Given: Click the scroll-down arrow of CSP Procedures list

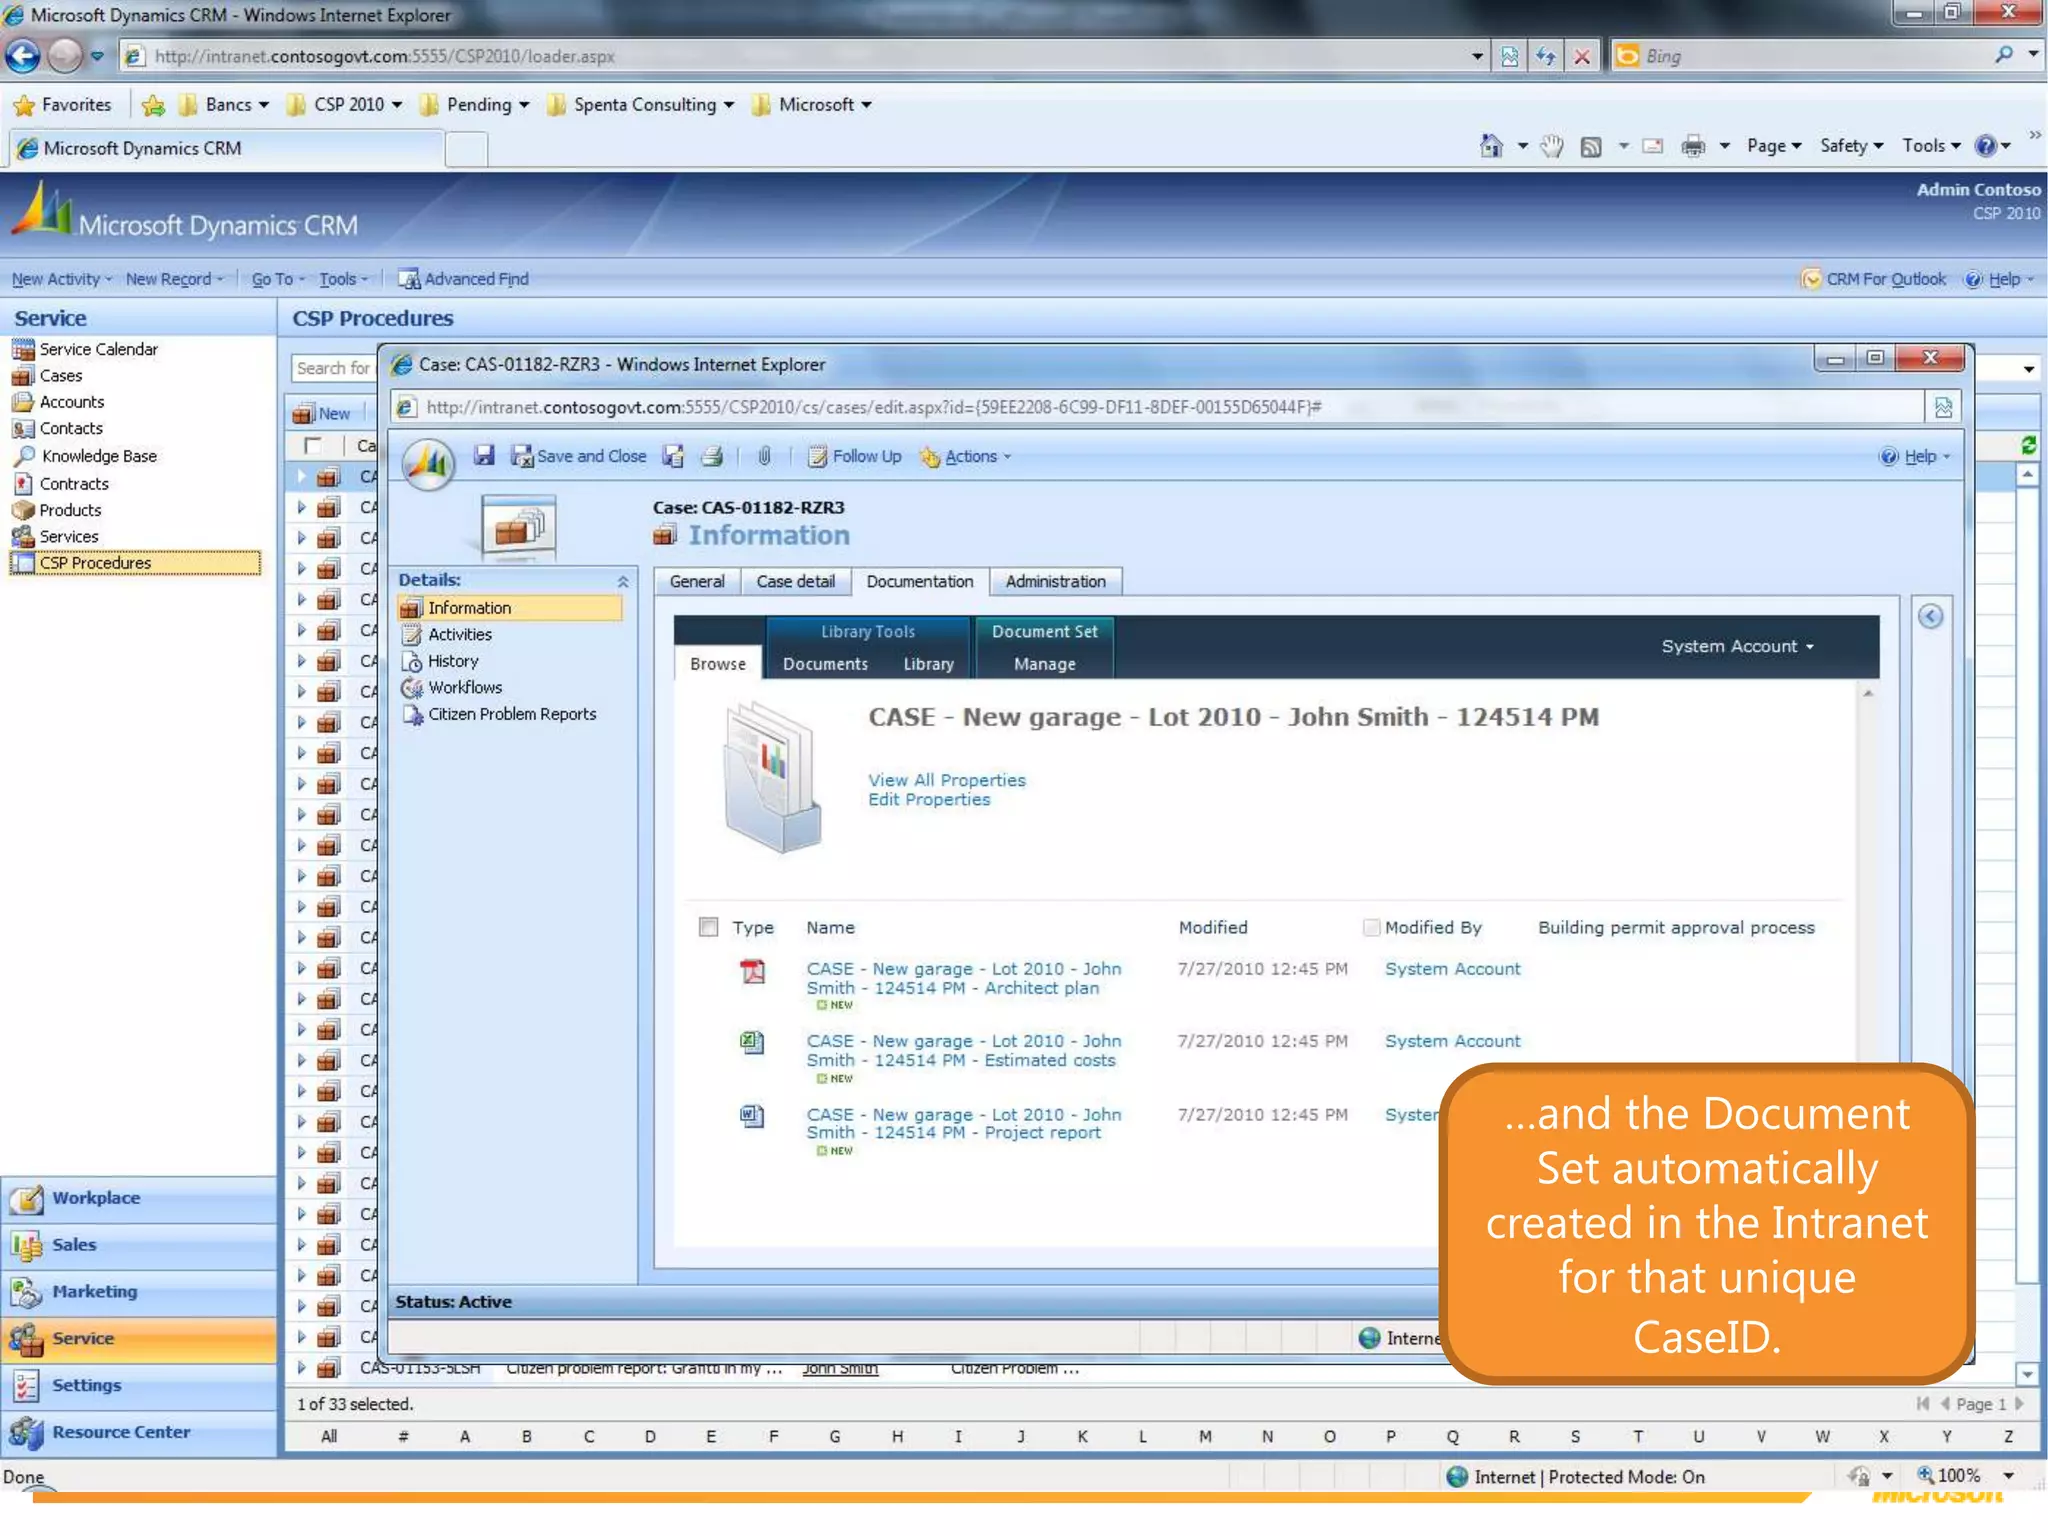Looking at the screenshot, I should click(2027, 1373).
